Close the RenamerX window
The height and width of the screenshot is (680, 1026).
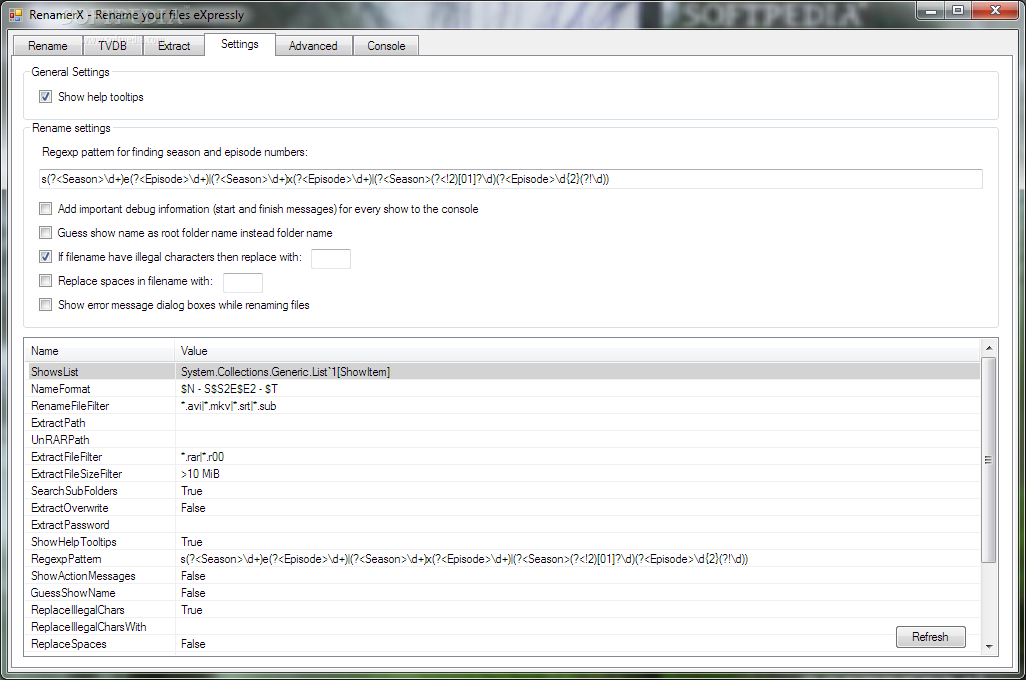tap(995, 10)
